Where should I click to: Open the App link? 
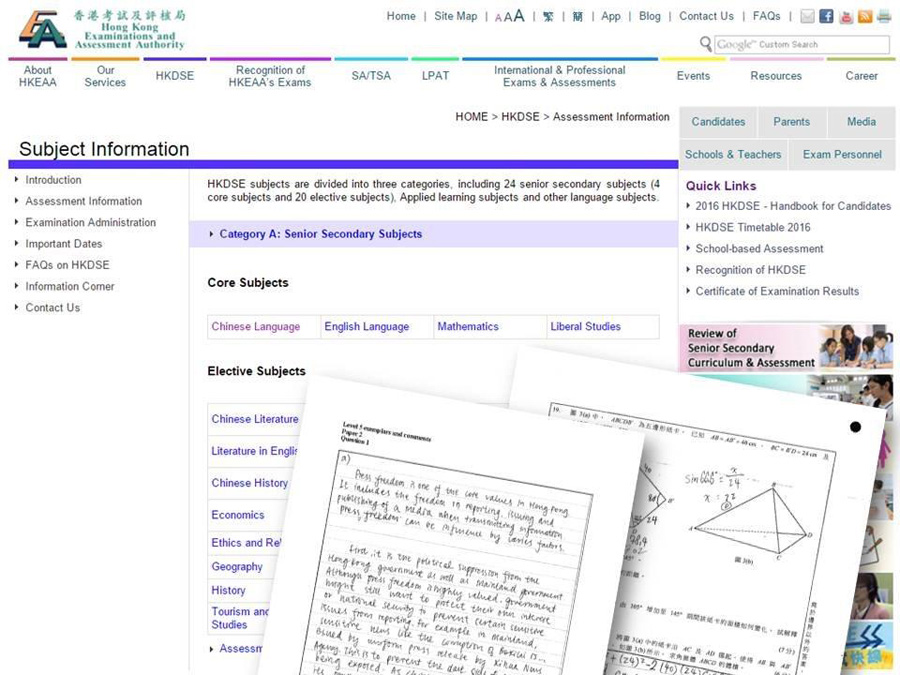click(x=611, y=16)
